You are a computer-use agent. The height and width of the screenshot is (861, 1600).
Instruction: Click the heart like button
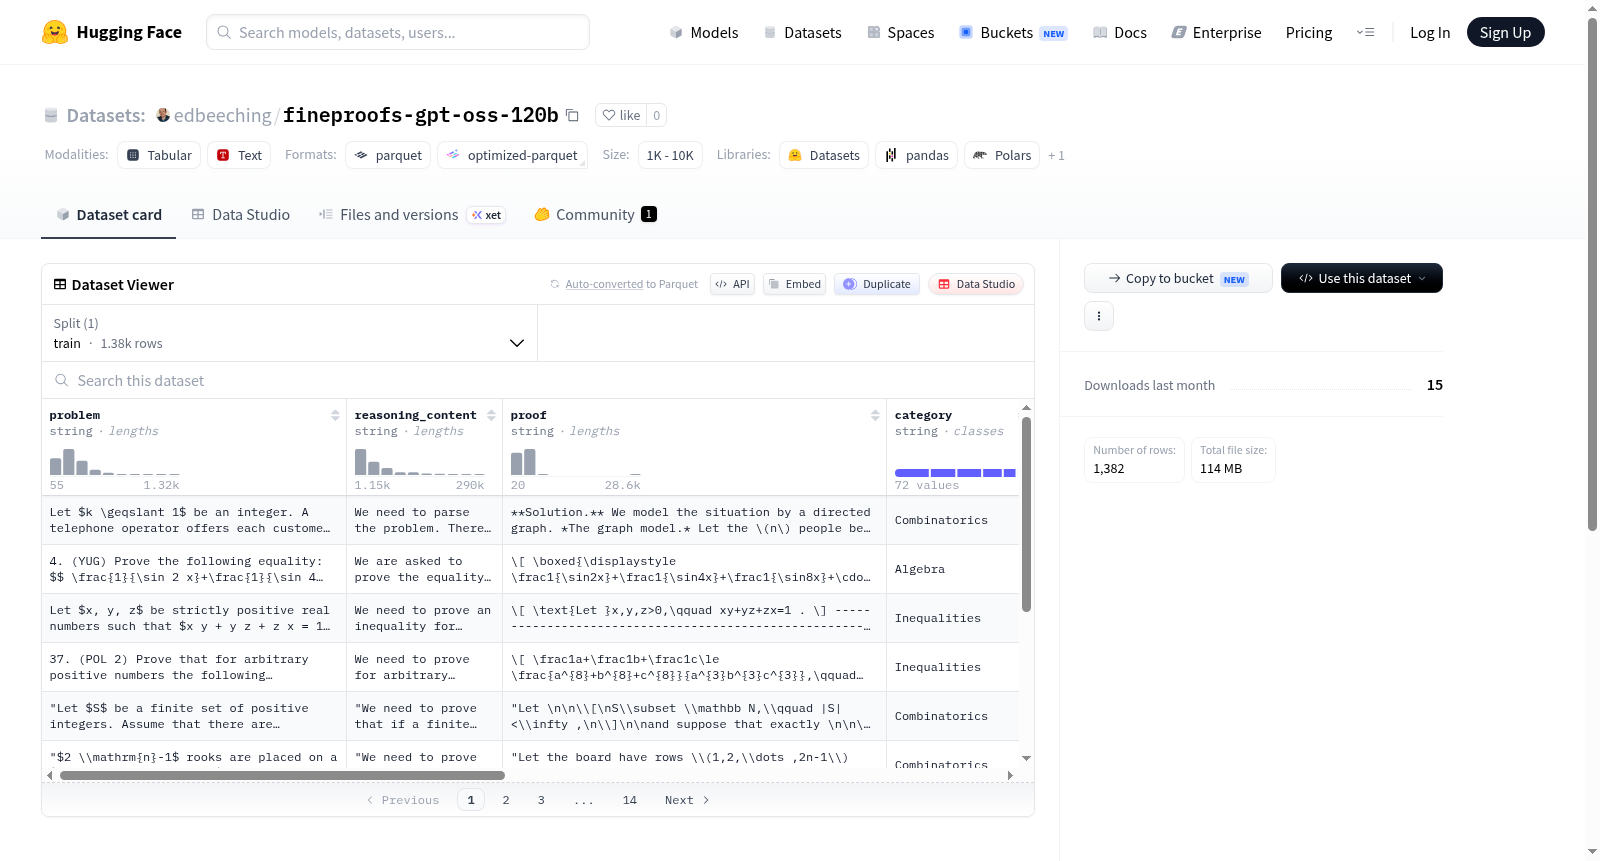pyautogui.click(x=621, y=115)
